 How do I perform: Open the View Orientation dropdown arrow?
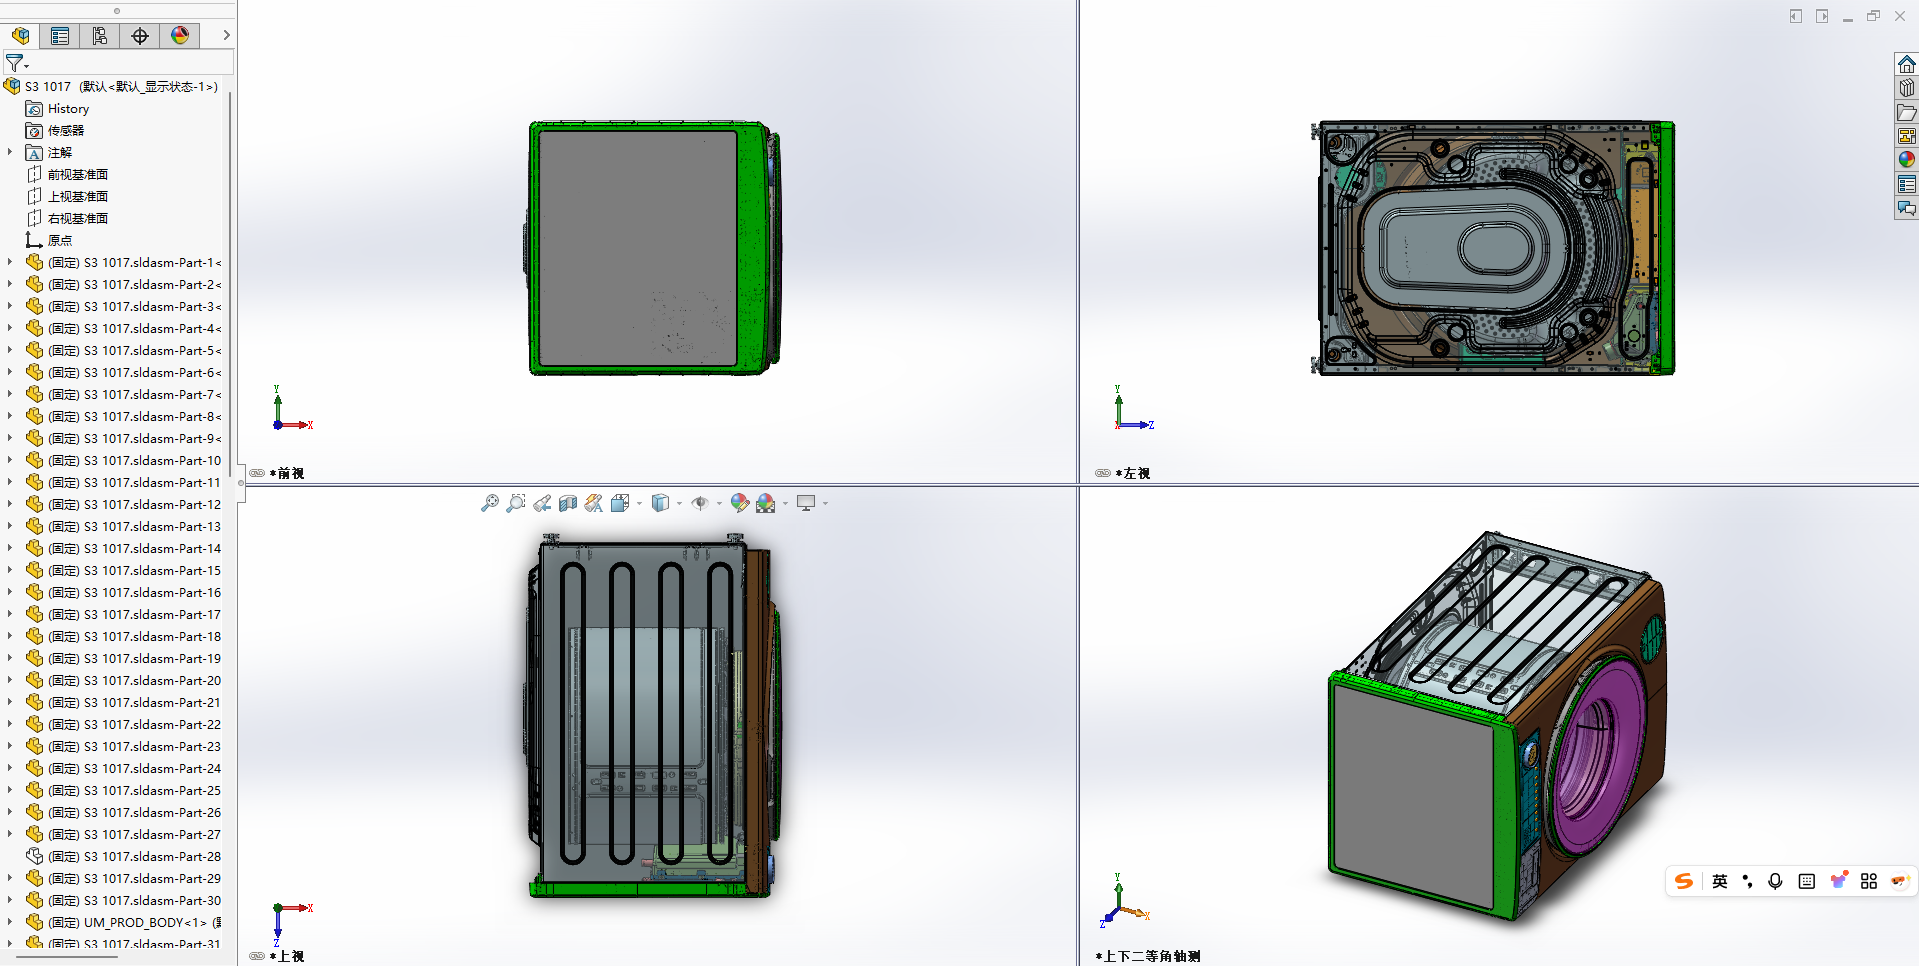(x=640, y=504)
